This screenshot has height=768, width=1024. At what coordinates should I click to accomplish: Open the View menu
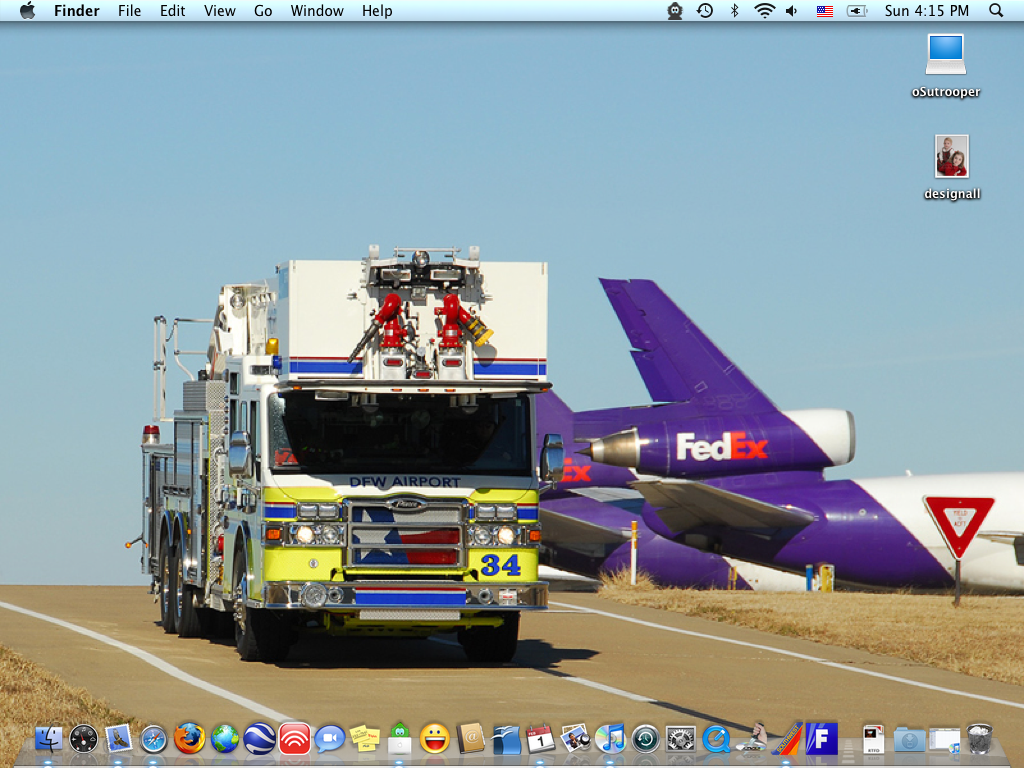[x=219, y=10]
